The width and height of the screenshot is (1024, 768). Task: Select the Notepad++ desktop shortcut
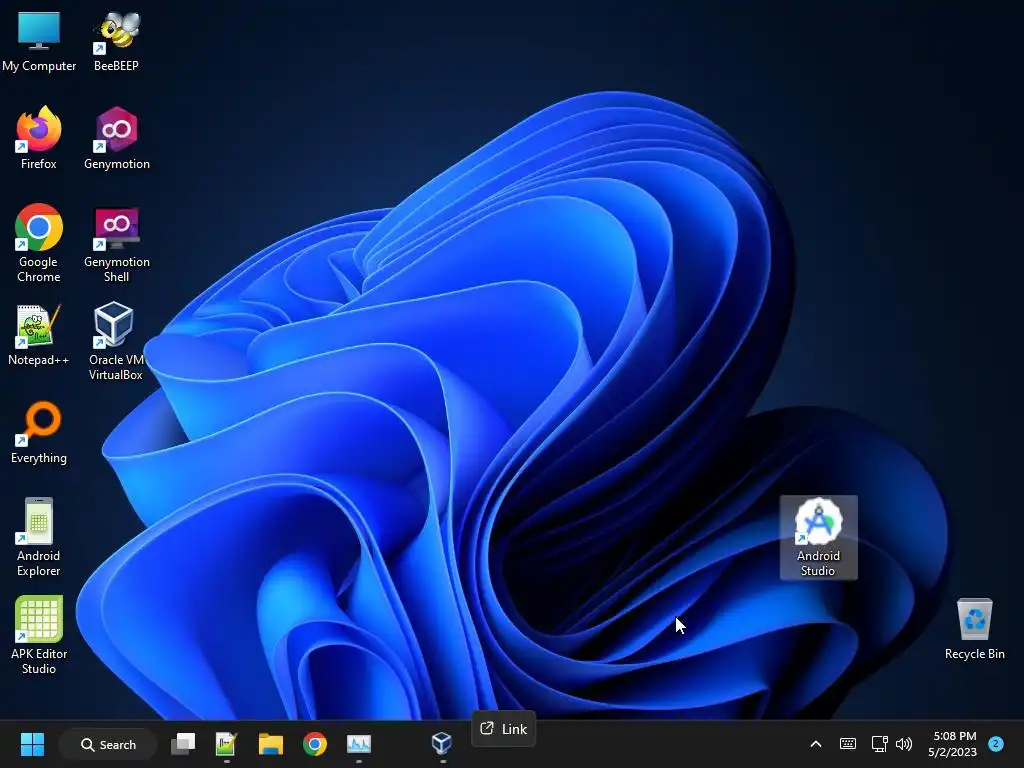point(39,334)
